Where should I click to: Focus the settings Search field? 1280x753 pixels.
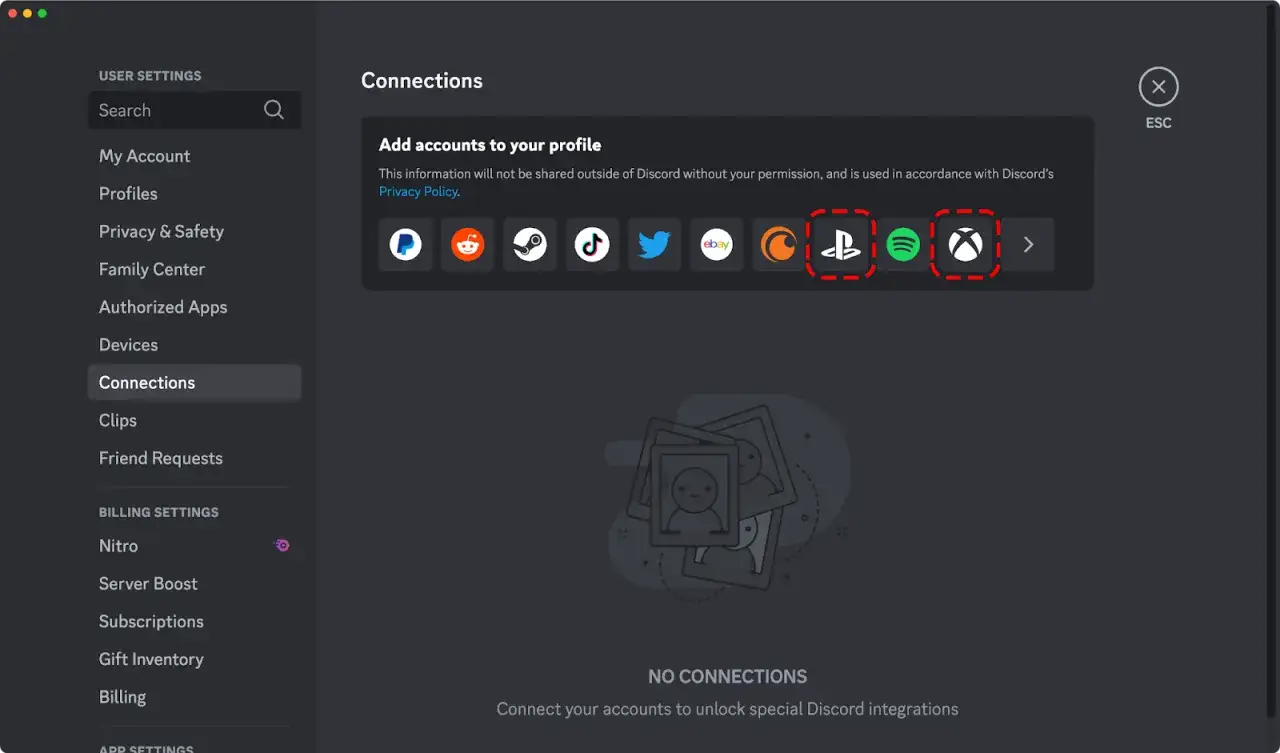(x=194, y=110)
